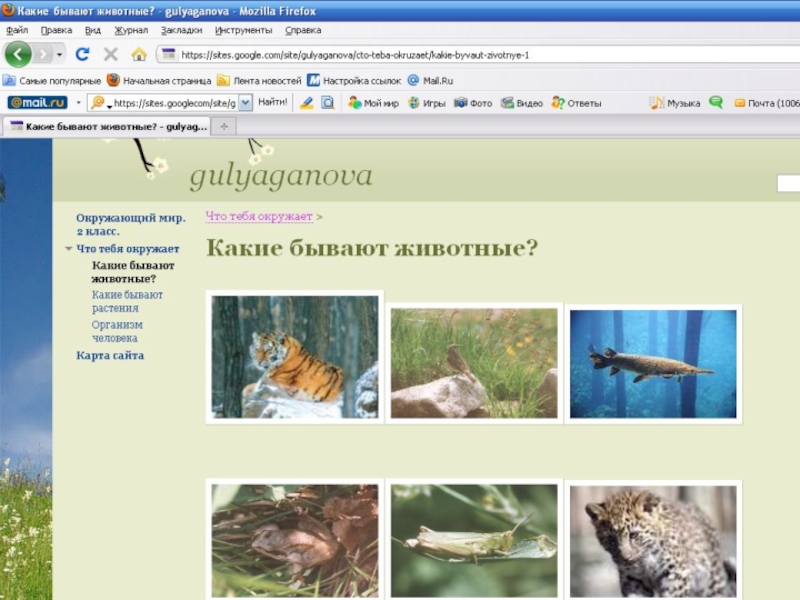Open the dropdown arrow beside mail.ru logo
800x600 pixels.
78,103
